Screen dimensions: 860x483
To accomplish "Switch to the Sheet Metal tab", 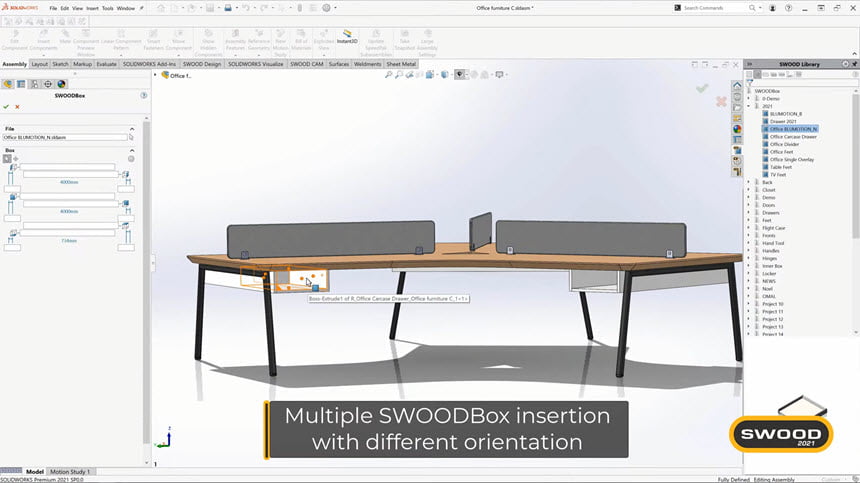I will 401,64.
